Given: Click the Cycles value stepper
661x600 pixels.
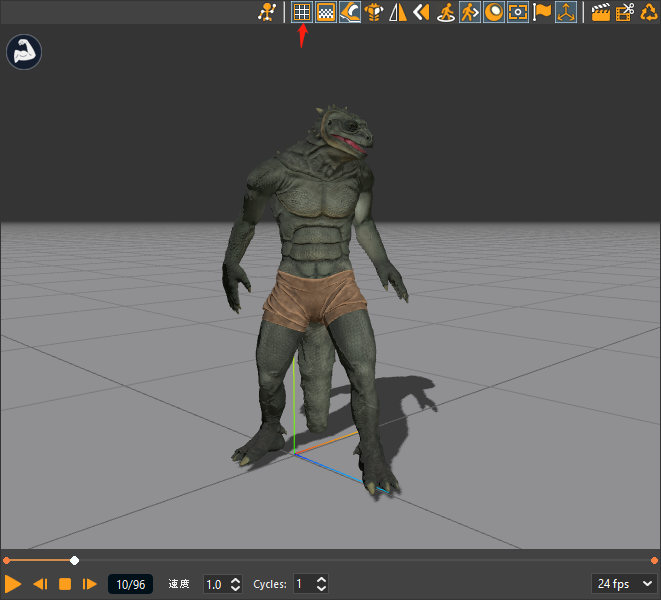Looking at the screenshot, I should (x=320, y=583).
